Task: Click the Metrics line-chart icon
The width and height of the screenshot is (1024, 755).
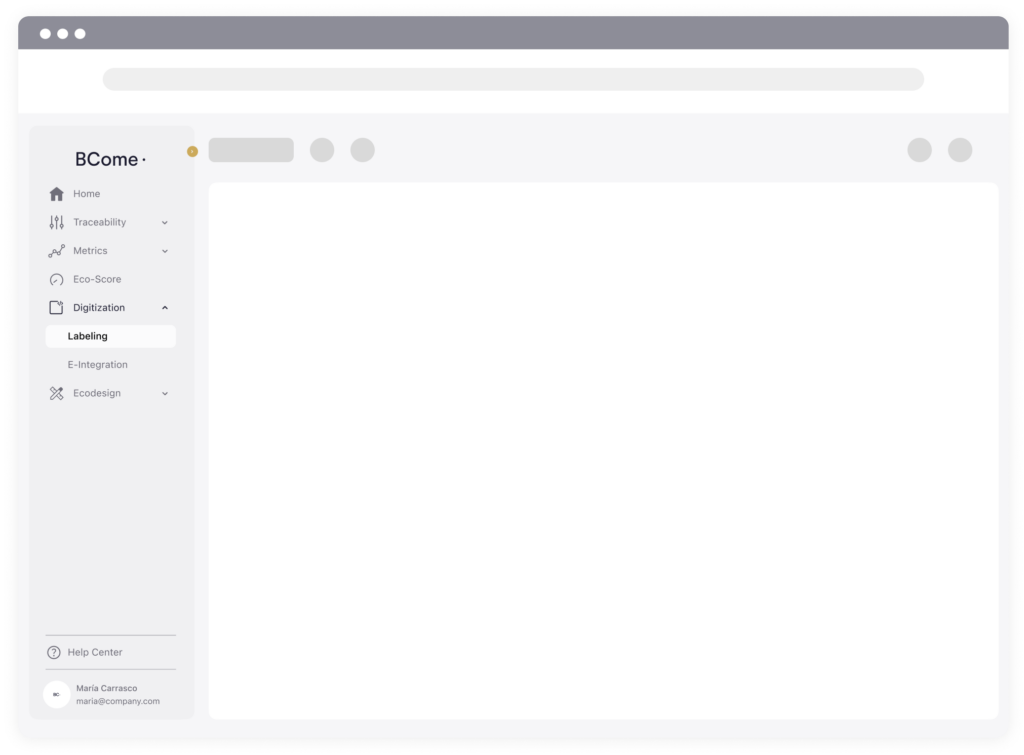Action: tap(57, 251)
